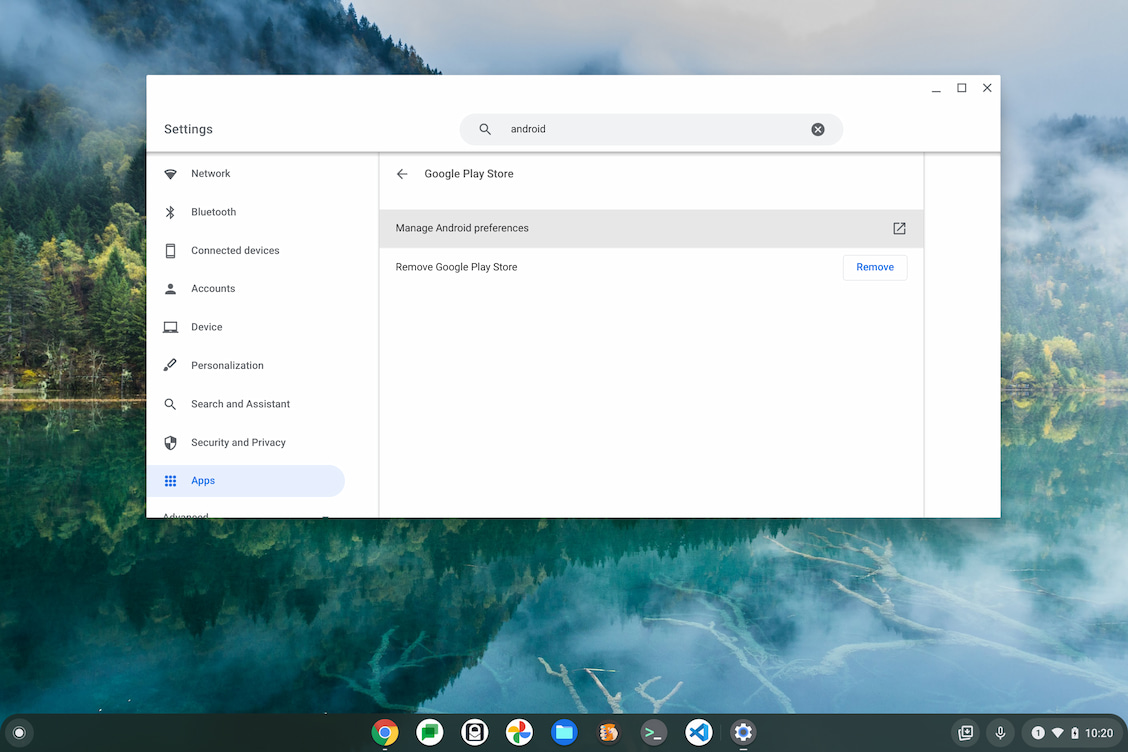Launch VS Code from the shelf

click(x=699, y=732)
